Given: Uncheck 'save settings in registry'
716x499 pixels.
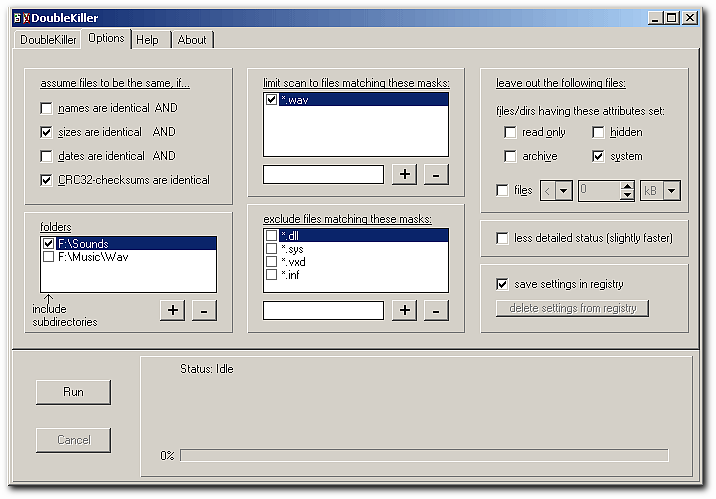Looking at the screenshot, I should [x=502, y=284].
